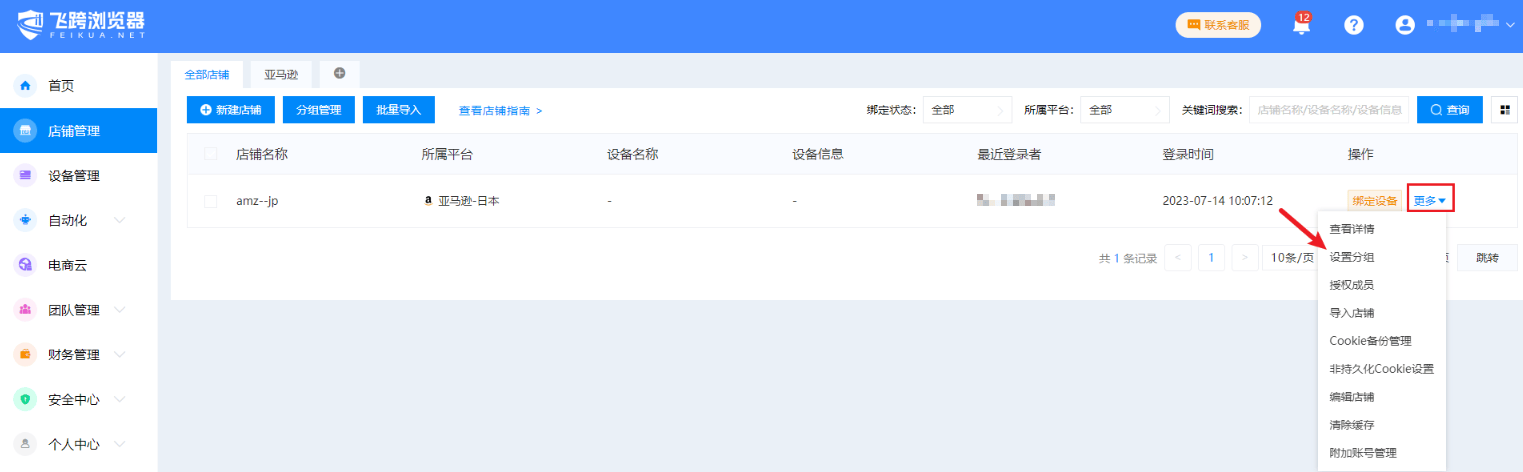Open the 查看店铺指南 link
This screenshot has width=1523, height=472.
point(500,111)
